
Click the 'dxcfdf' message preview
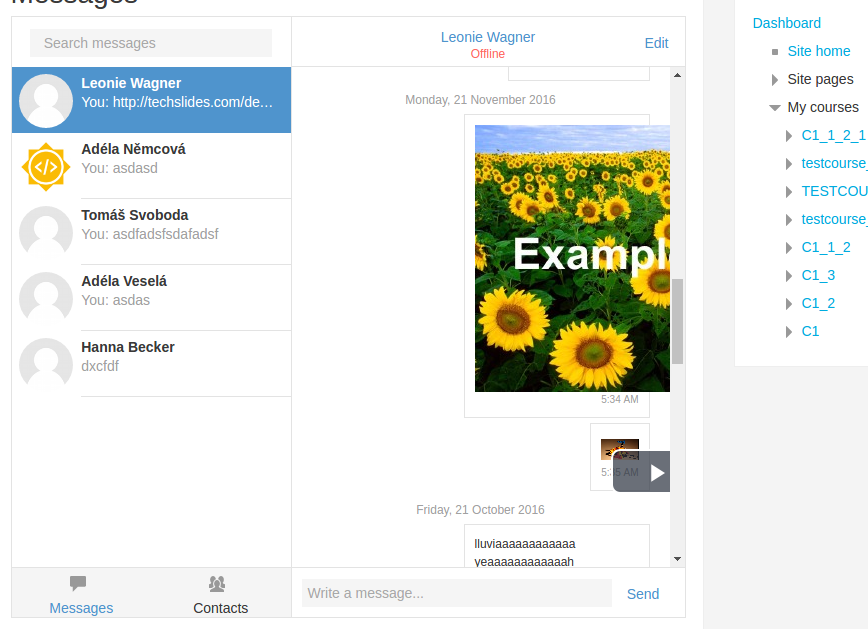click(100, 366)
